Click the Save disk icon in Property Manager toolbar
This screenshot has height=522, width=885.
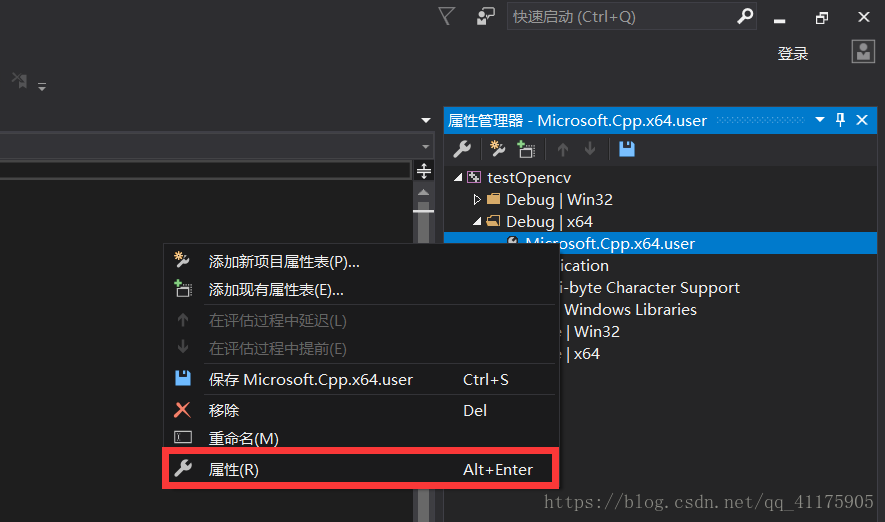pyautogui.click(x=626, y=149)
